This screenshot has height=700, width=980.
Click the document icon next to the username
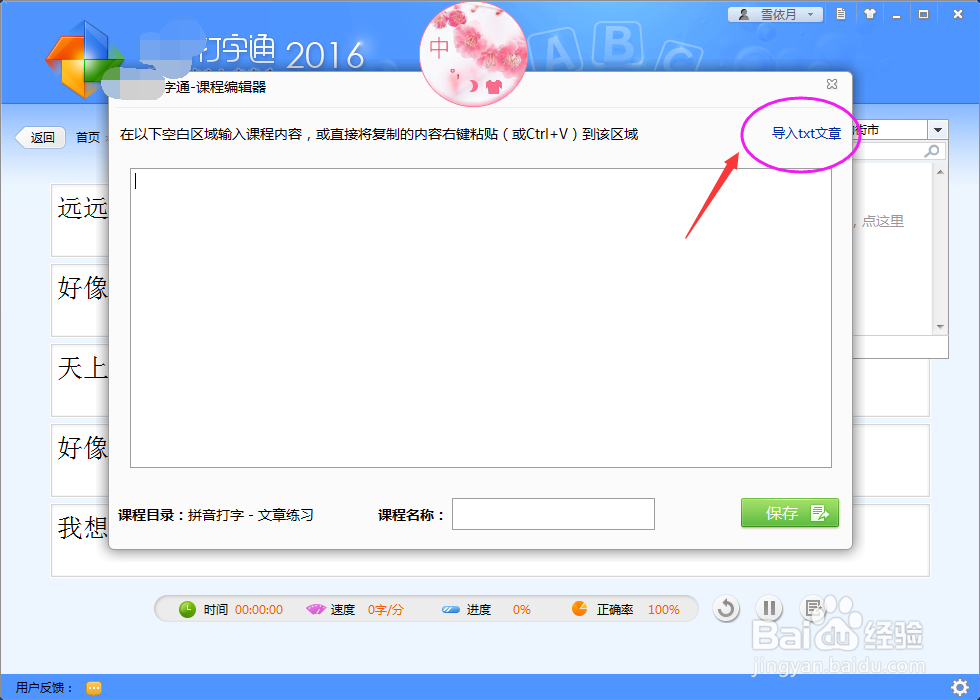coord(841,14)
